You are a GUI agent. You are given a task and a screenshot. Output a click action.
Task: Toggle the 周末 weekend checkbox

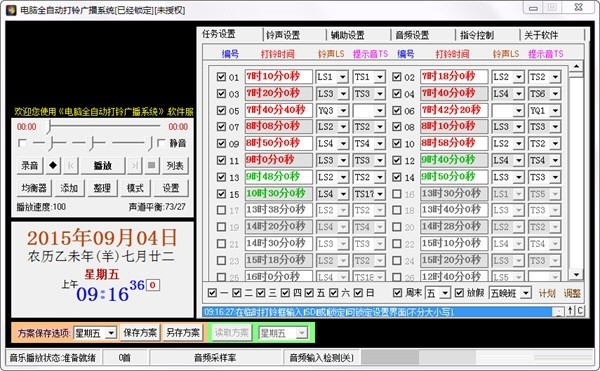[397, 293]
